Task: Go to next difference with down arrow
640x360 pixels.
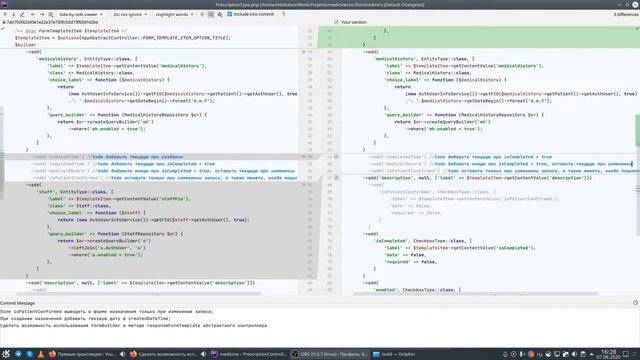Action: coord(13,14)
